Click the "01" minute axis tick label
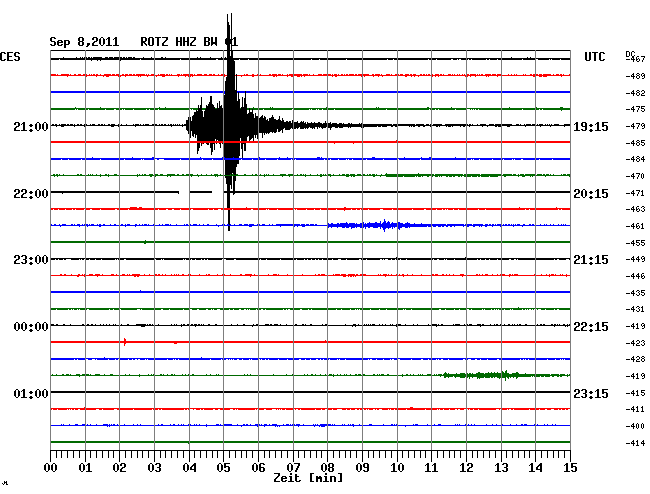This screenshot has width=650, height=494. (85, 468)
